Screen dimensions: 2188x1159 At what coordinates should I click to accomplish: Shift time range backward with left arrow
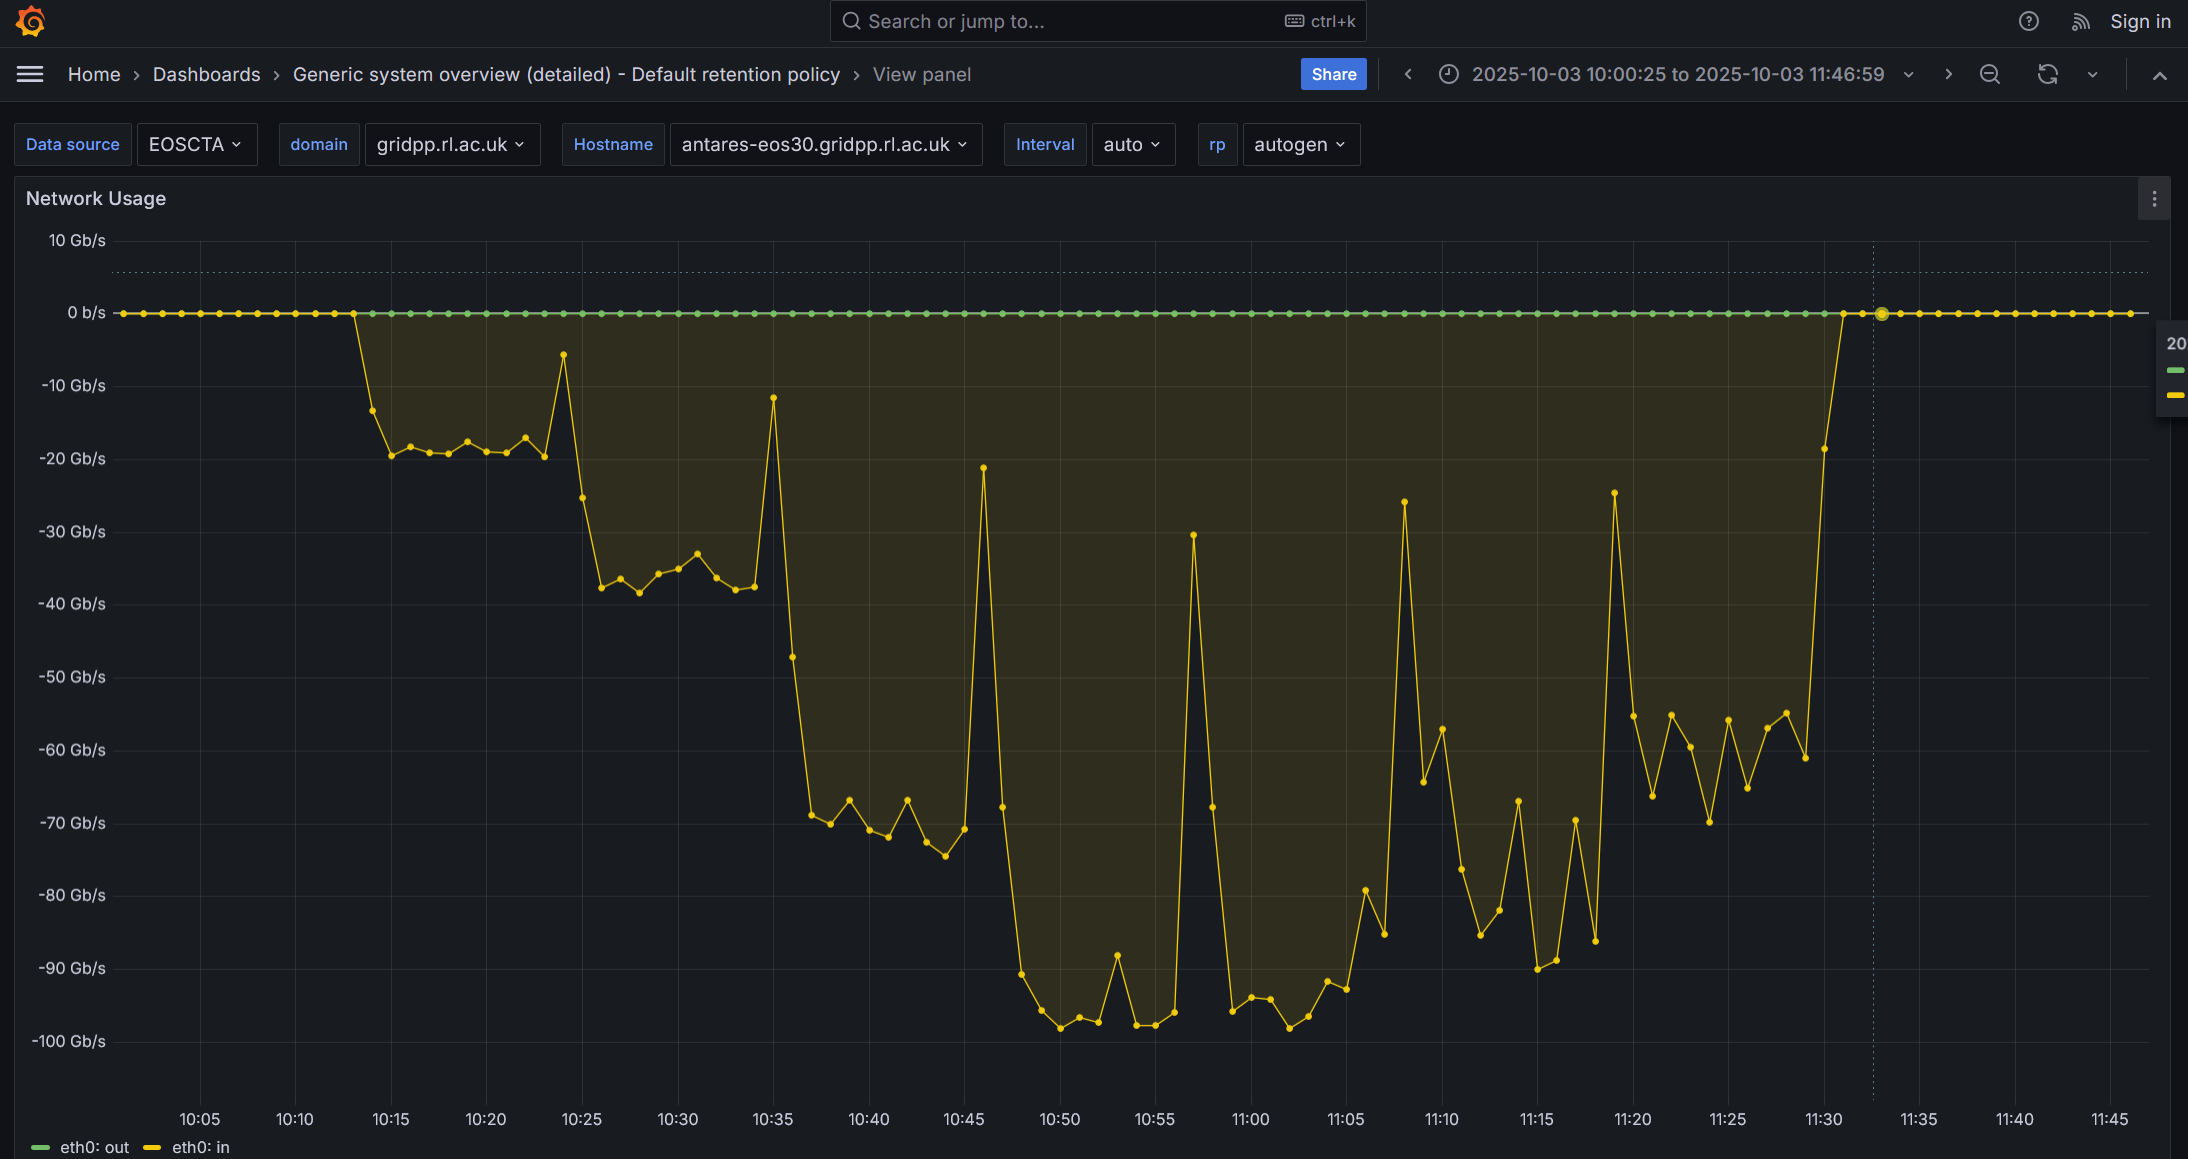pyautogui.click(x=1408, y=74)
